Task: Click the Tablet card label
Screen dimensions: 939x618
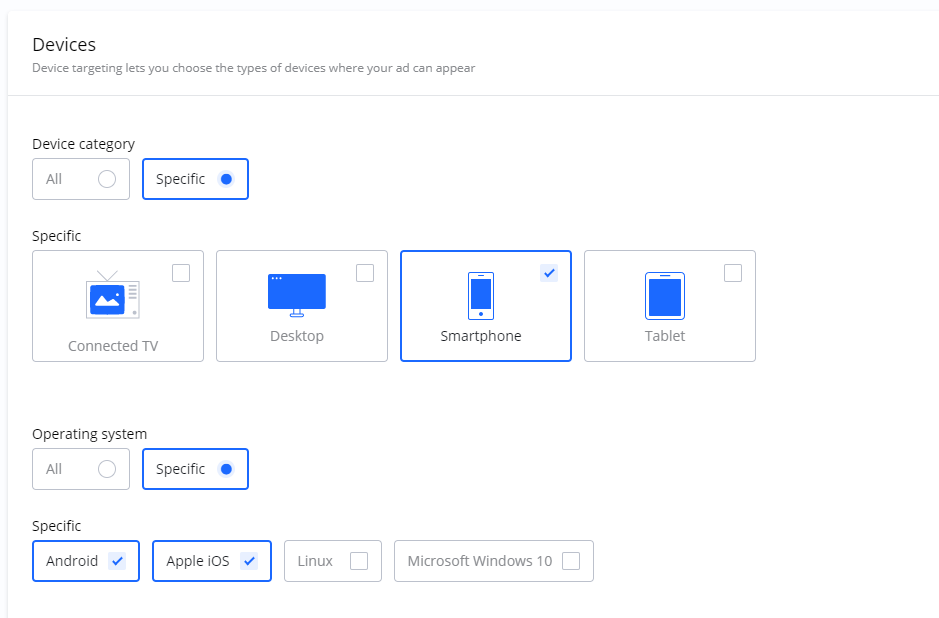Action: (x=665, y=336)
